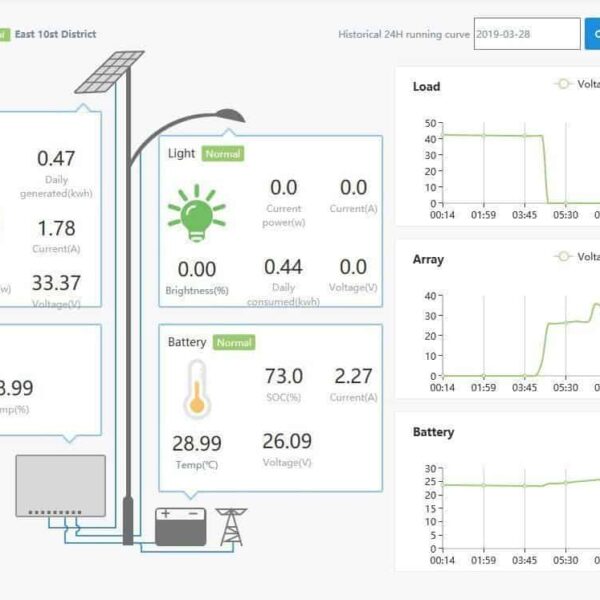Click the power grid tower icon
This screenshot has width=600, height=600.
(231, 526)
